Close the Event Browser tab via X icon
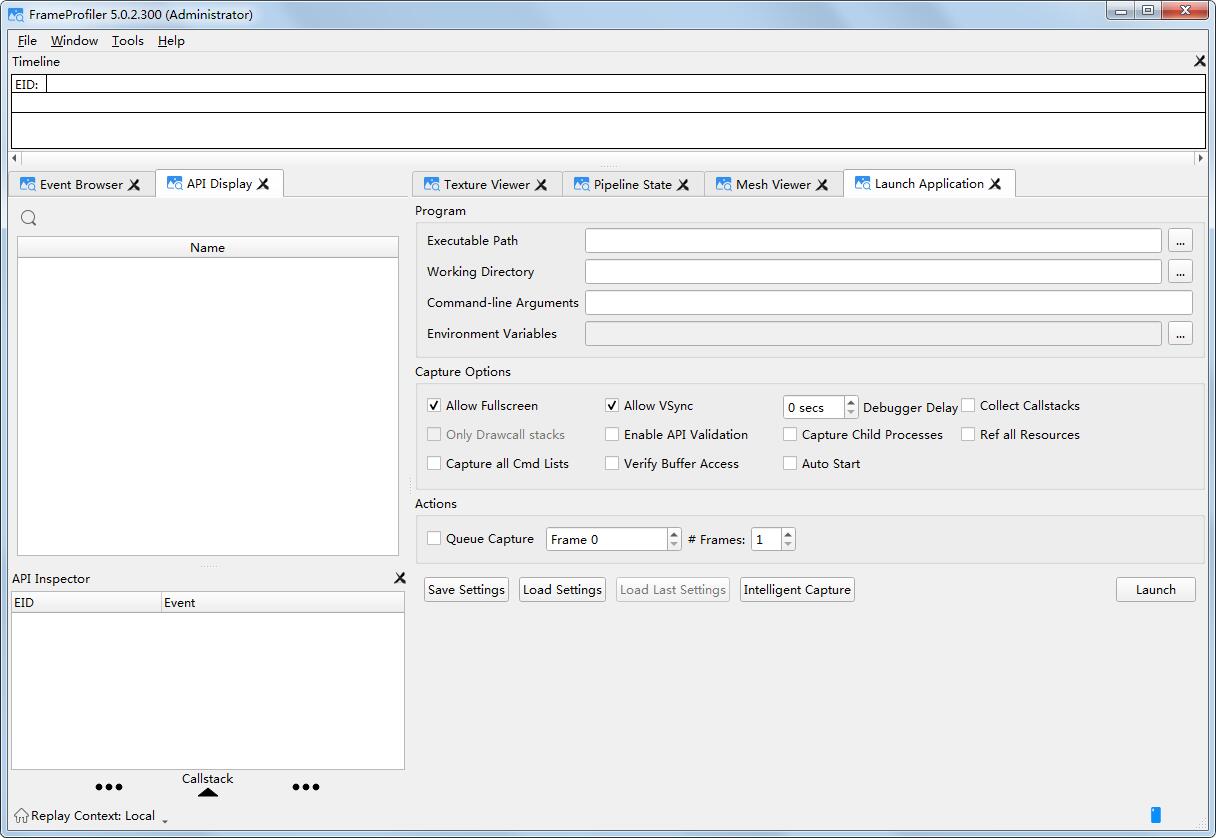This screenshot has width=1216, height=838. pyautogui.click(x=134, y=185)
